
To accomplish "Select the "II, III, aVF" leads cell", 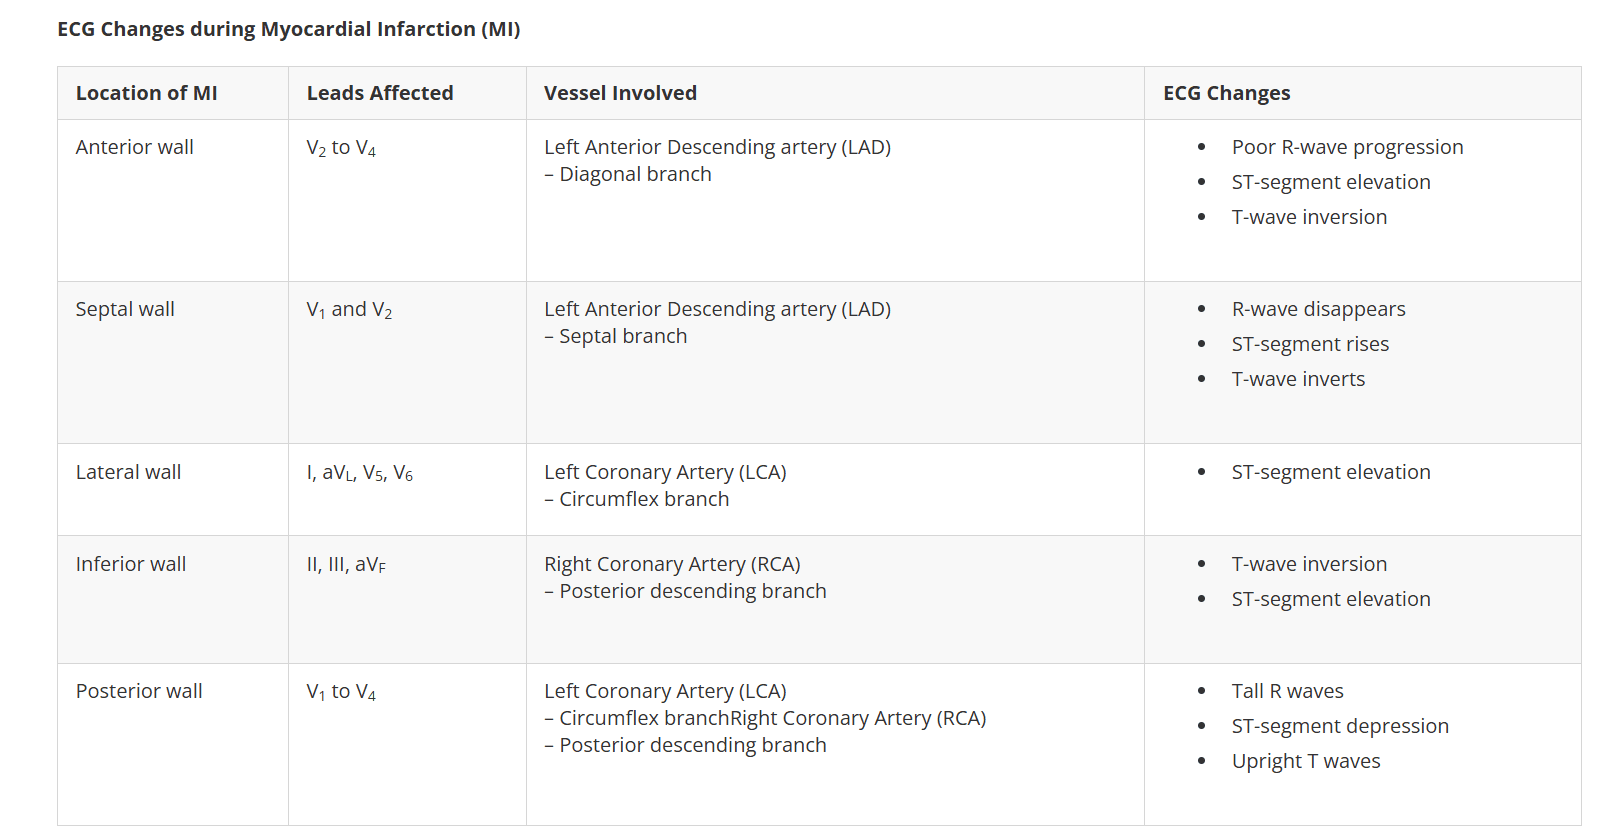I will coord(346,565).
